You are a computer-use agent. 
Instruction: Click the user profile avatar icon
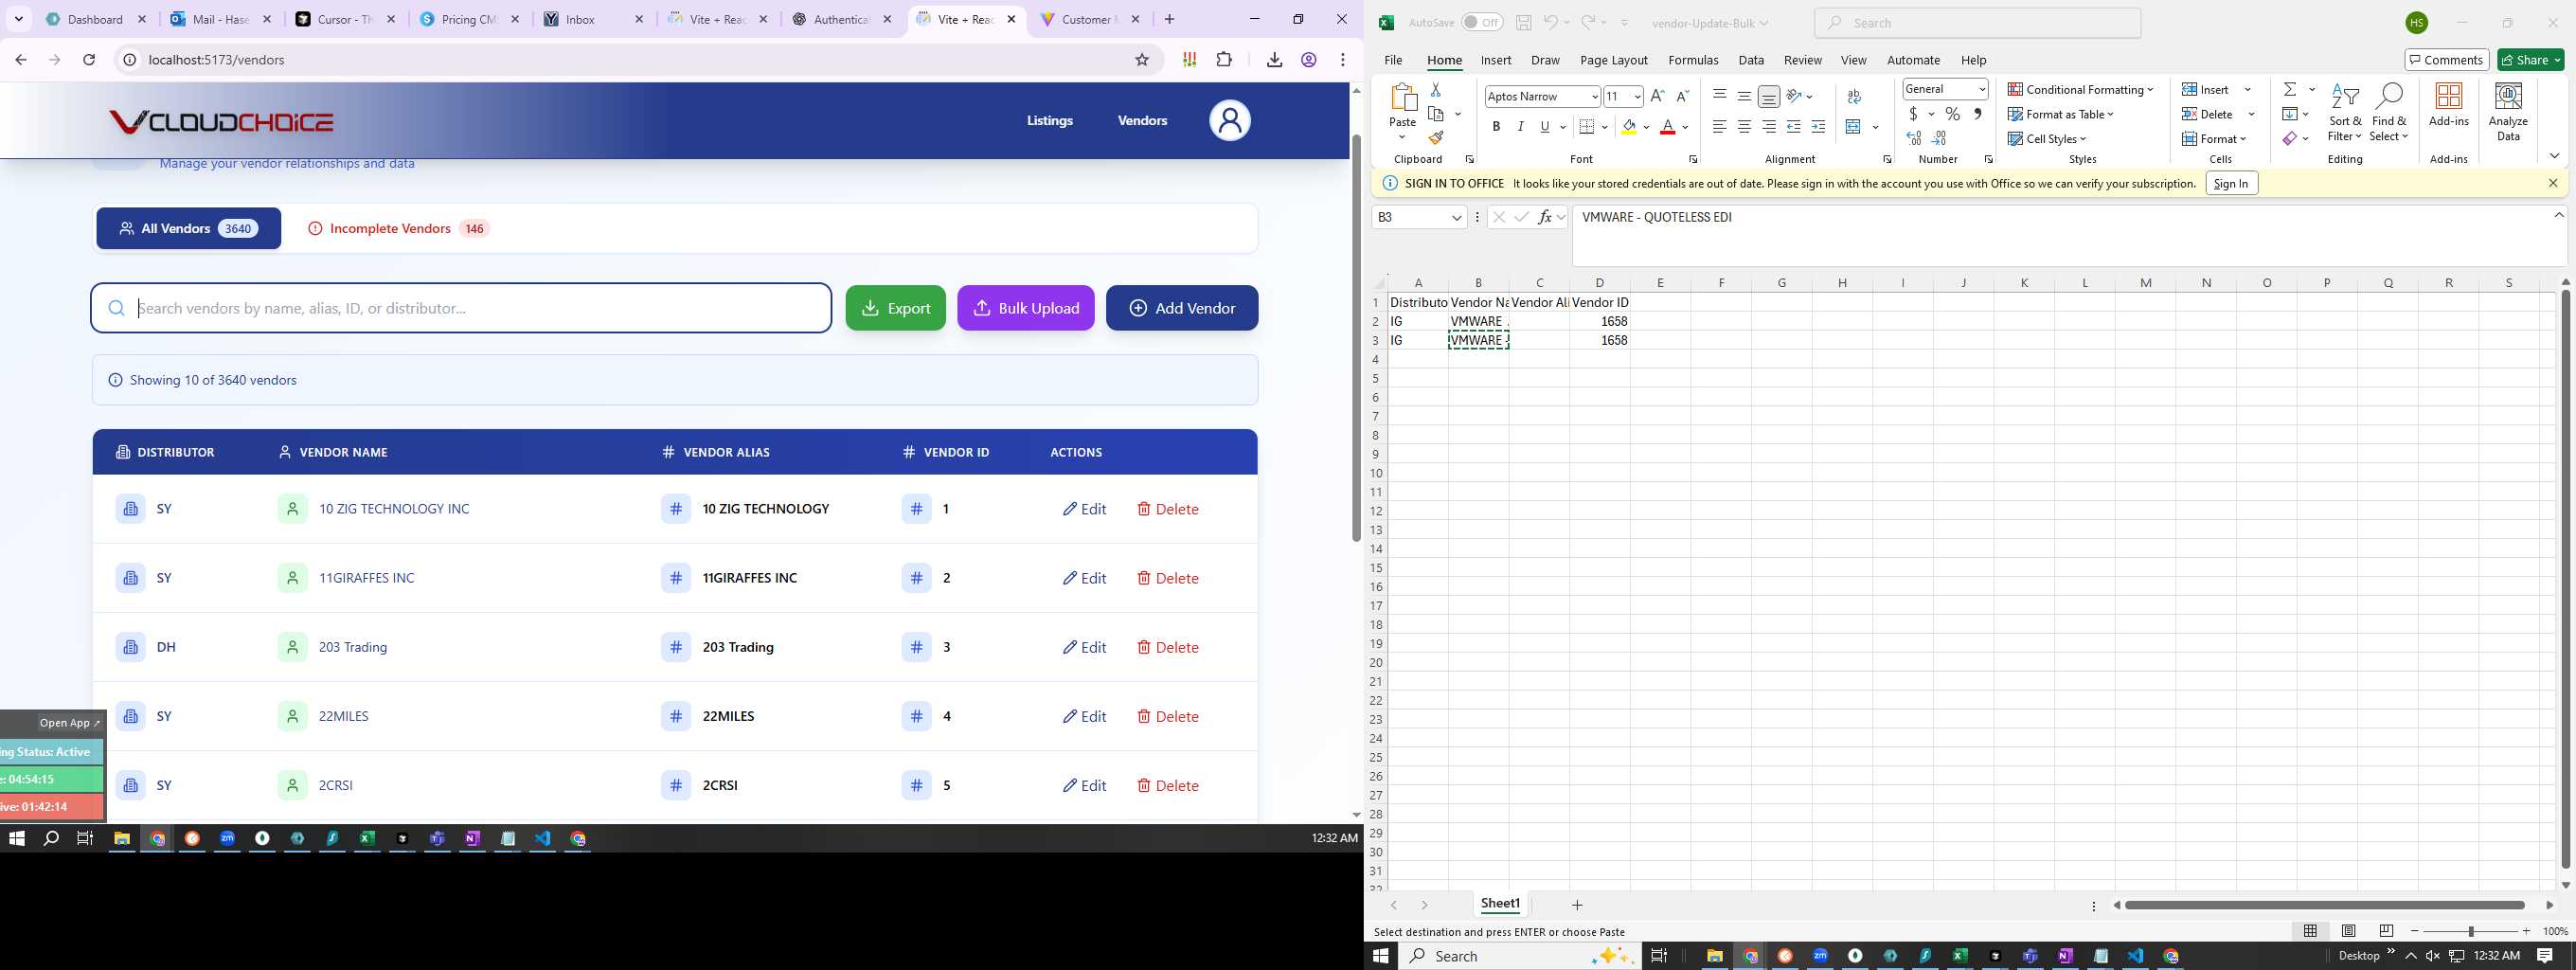pos(1230,121)
